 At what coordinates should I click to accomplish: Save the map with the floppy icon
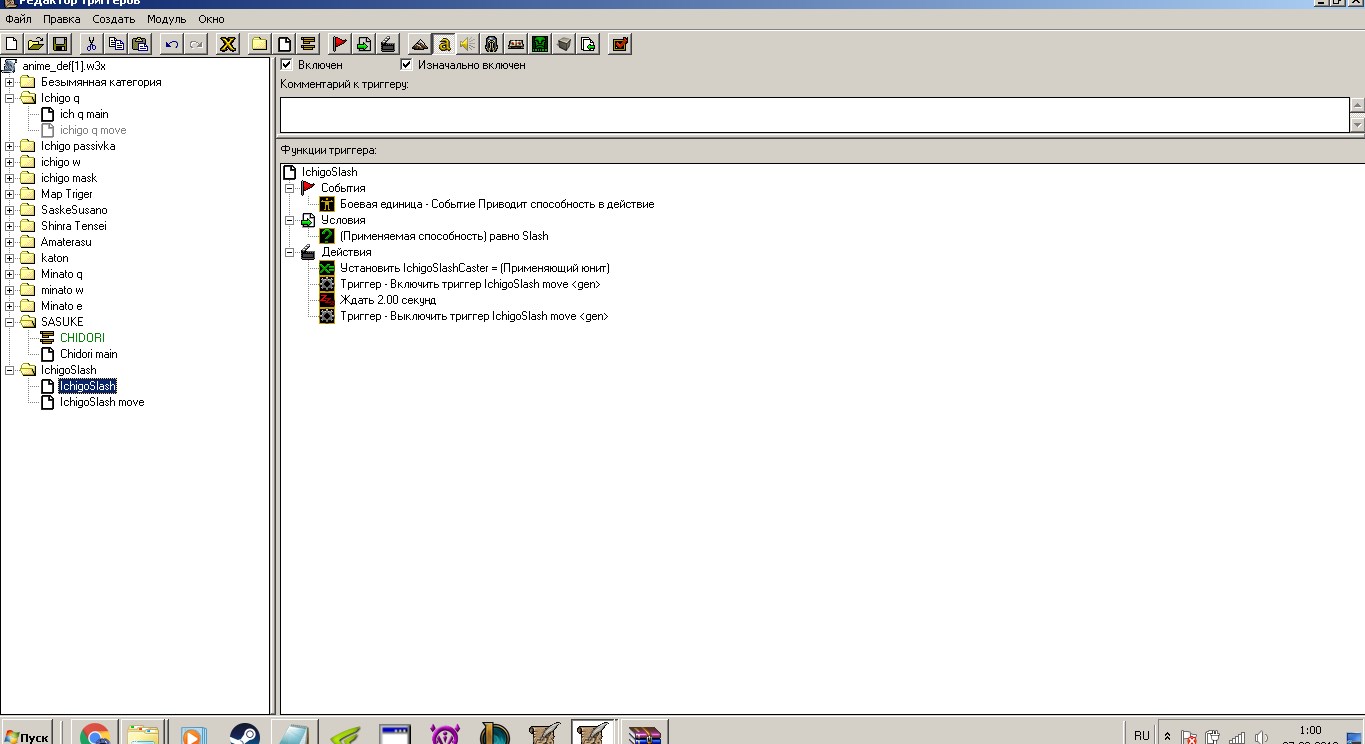click(60, 44)
